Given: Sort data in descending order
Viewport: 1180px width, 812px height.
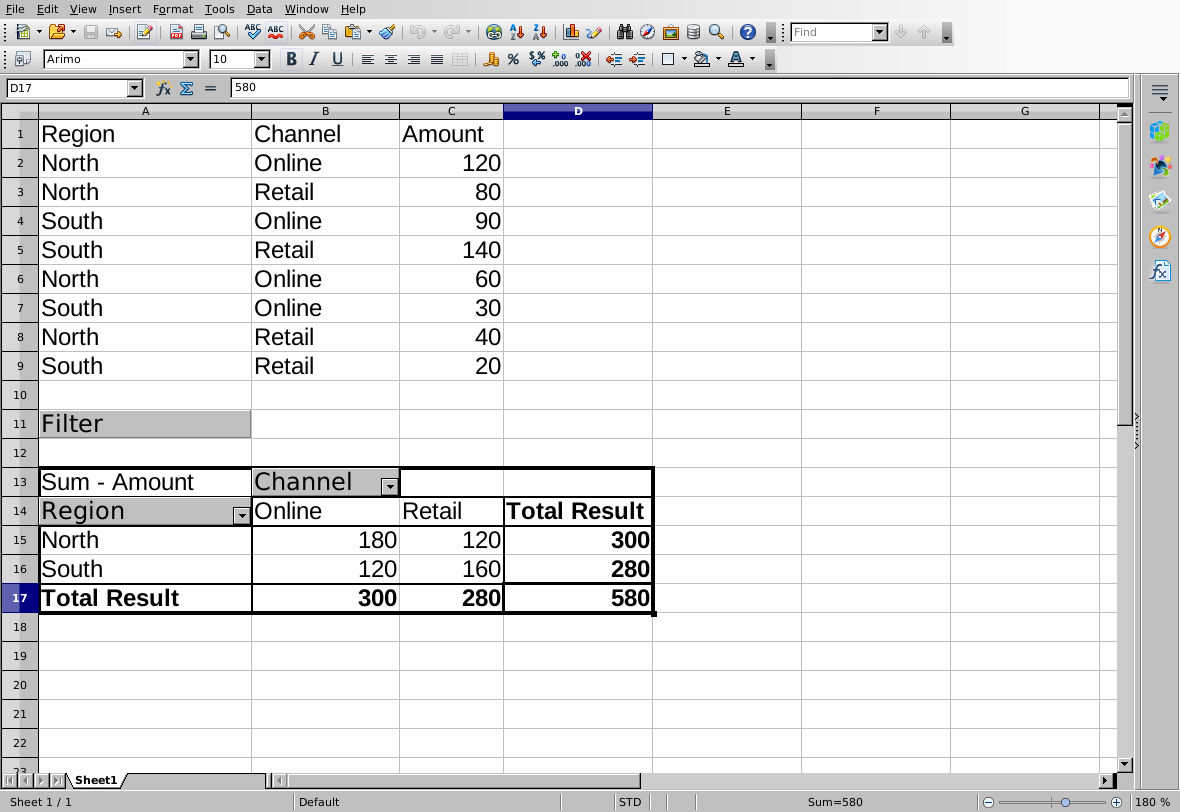Looking at the screenshot, I should (x=540, y=32).
